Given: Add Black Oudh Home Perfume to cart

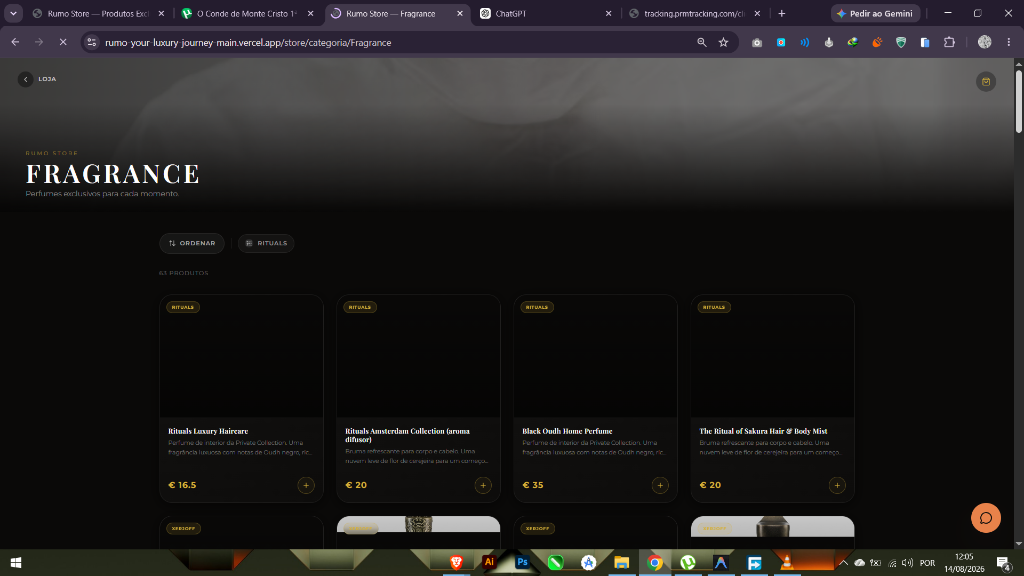Looking at the screenshot, I should [x=660, y=485].
